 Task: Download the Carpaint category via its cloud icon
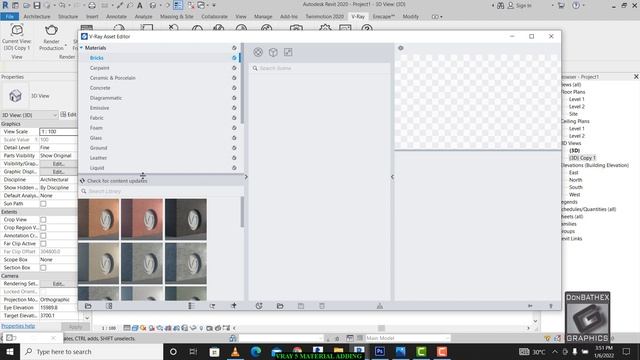tap(234, 68)
